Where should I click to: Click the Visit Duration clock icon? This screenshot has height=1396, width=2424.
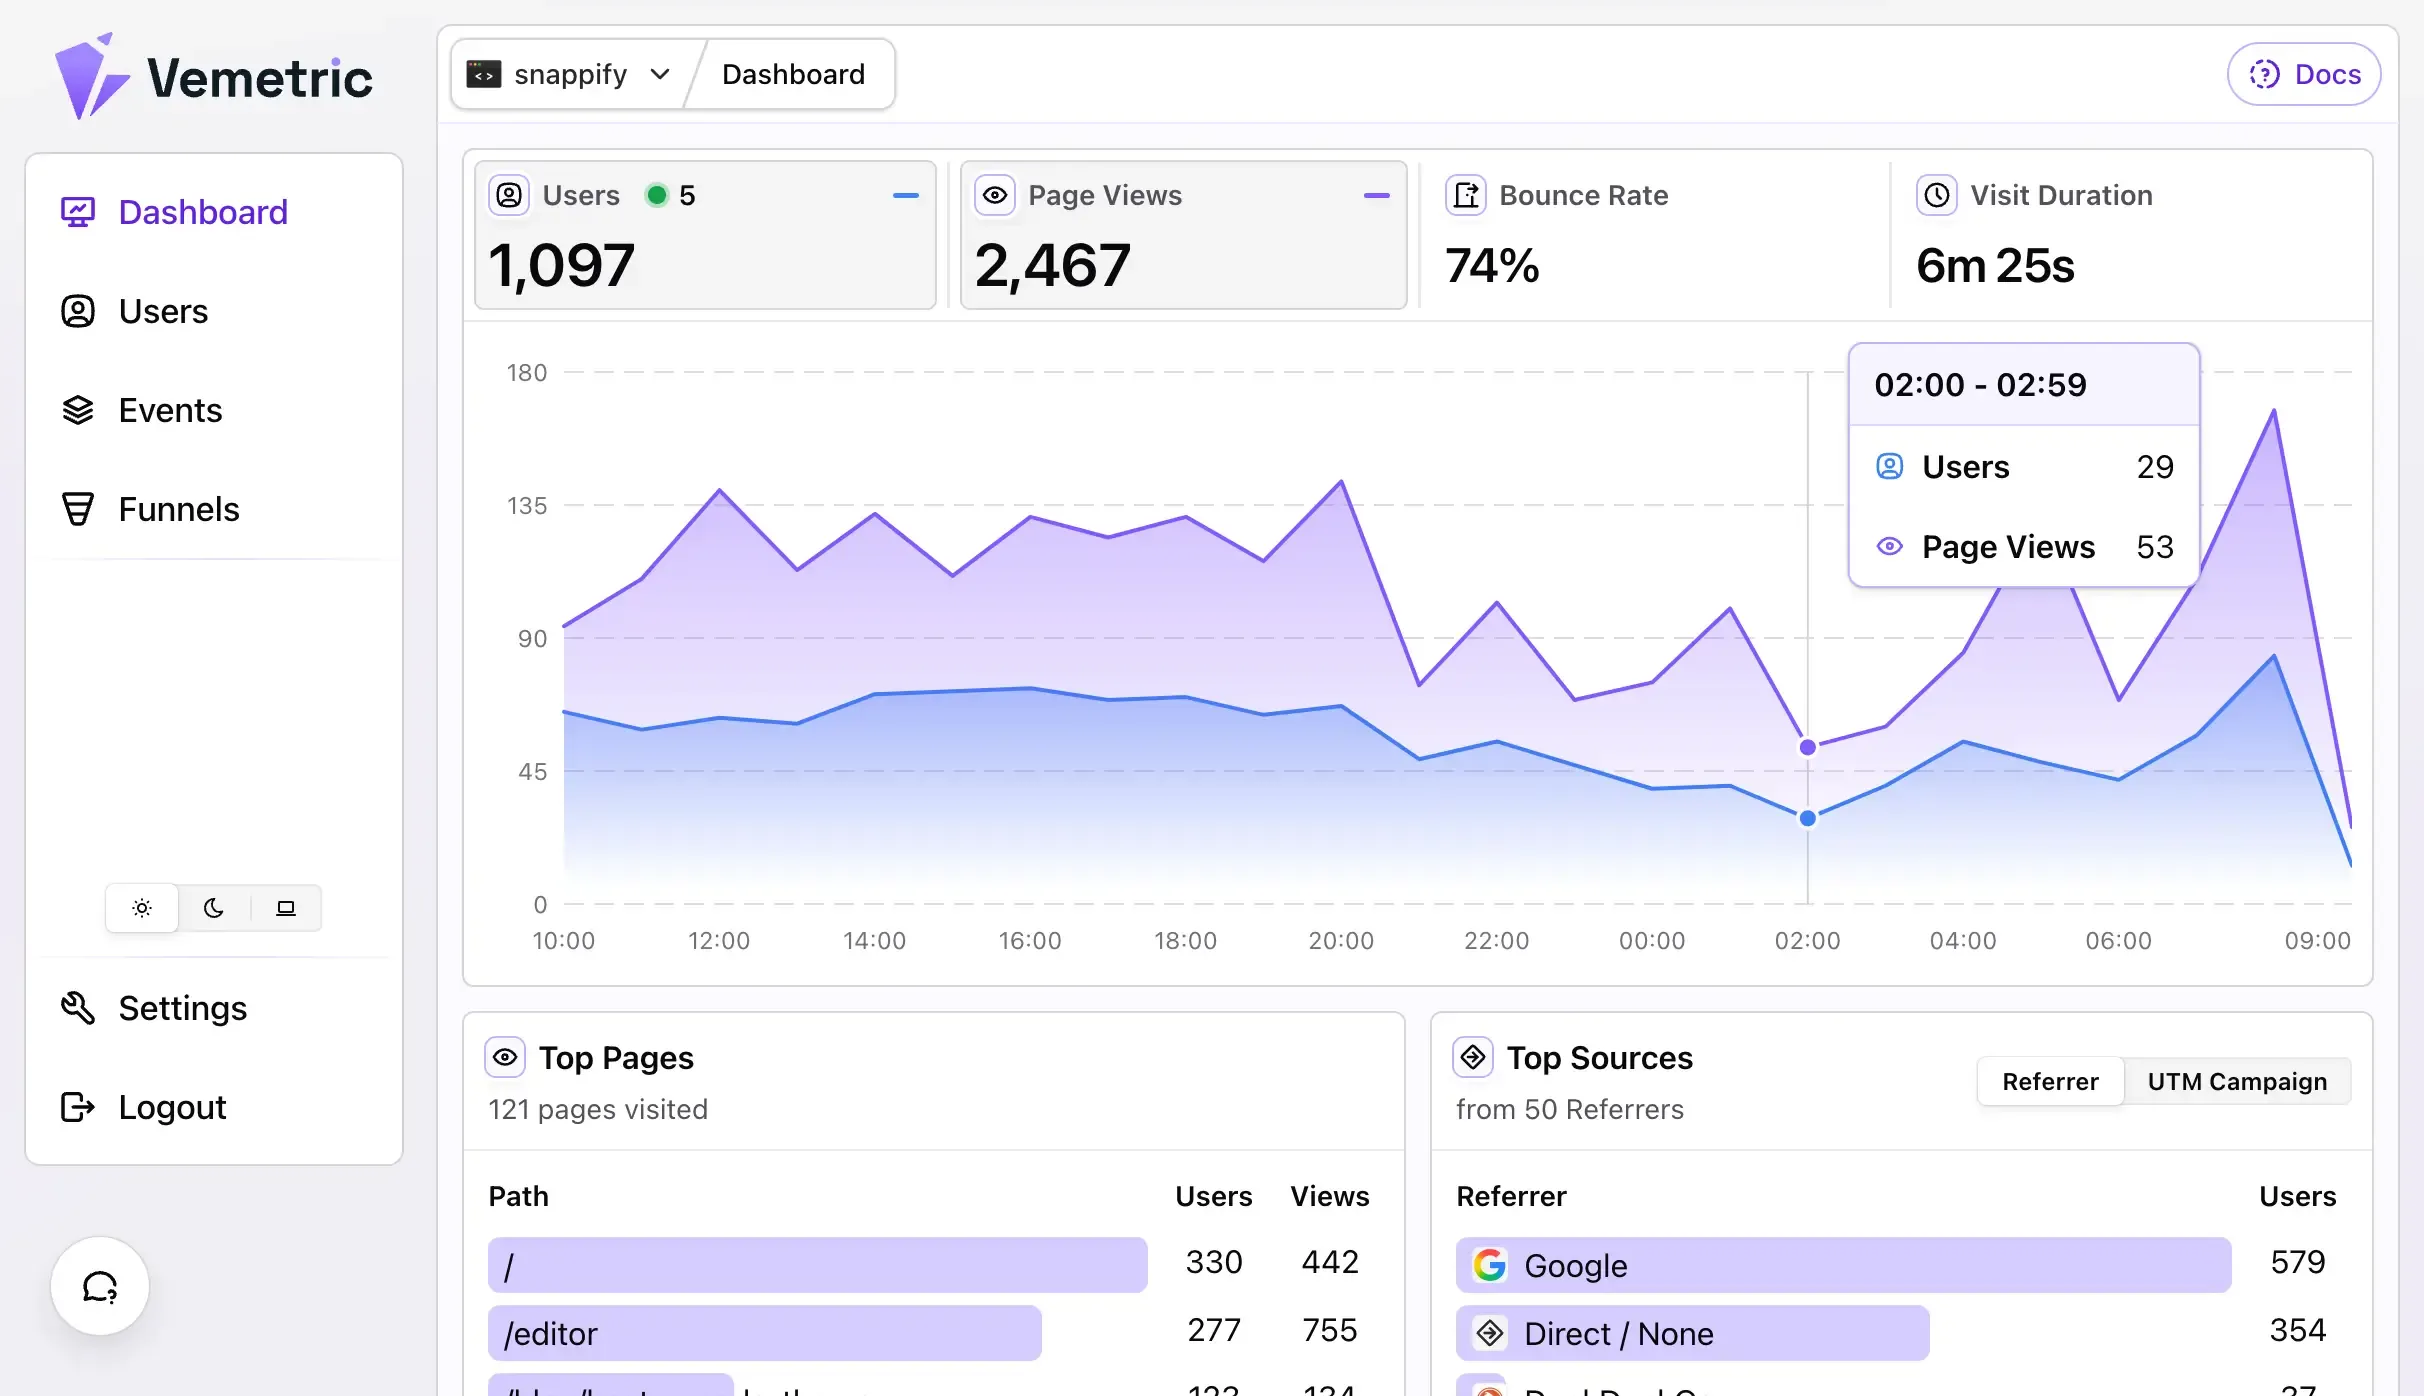point(1936,195)
